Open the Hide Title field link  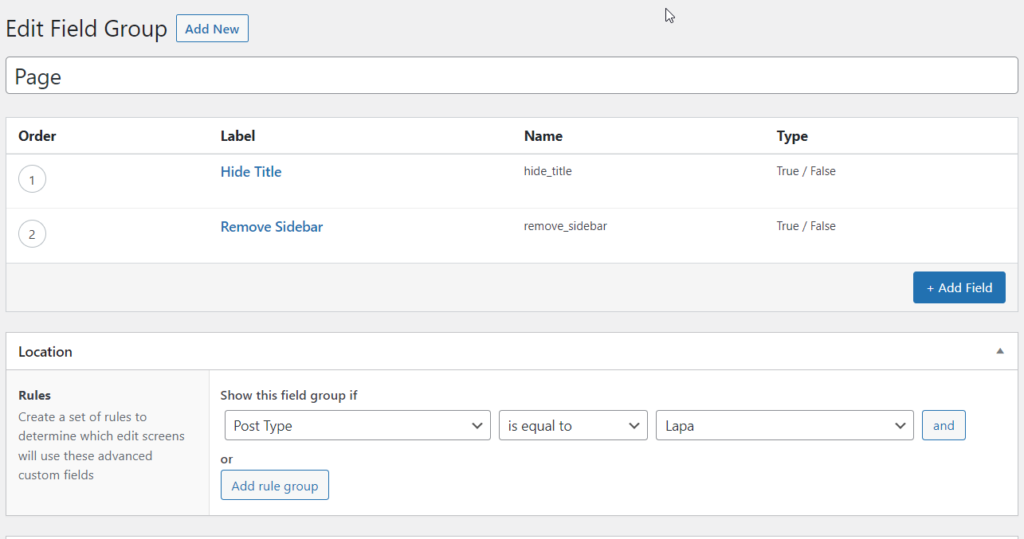251,172
